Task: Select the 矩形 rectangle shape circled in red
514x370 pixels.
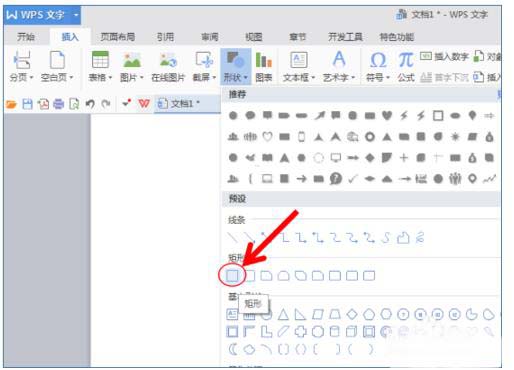Action: tap(232, 276)
